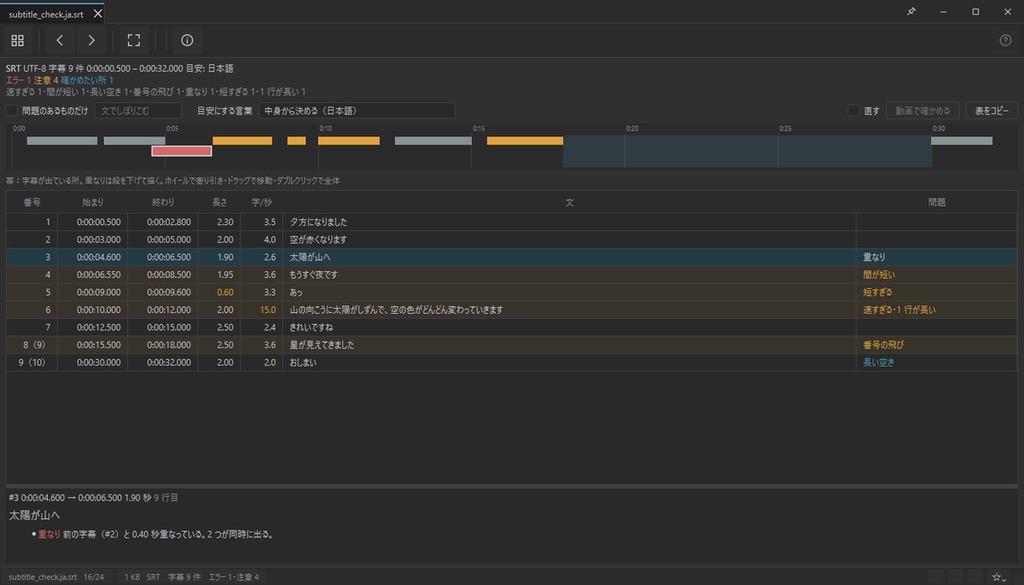Click エラー 1 summary count

pyautogui.click(x=18, y=80)
